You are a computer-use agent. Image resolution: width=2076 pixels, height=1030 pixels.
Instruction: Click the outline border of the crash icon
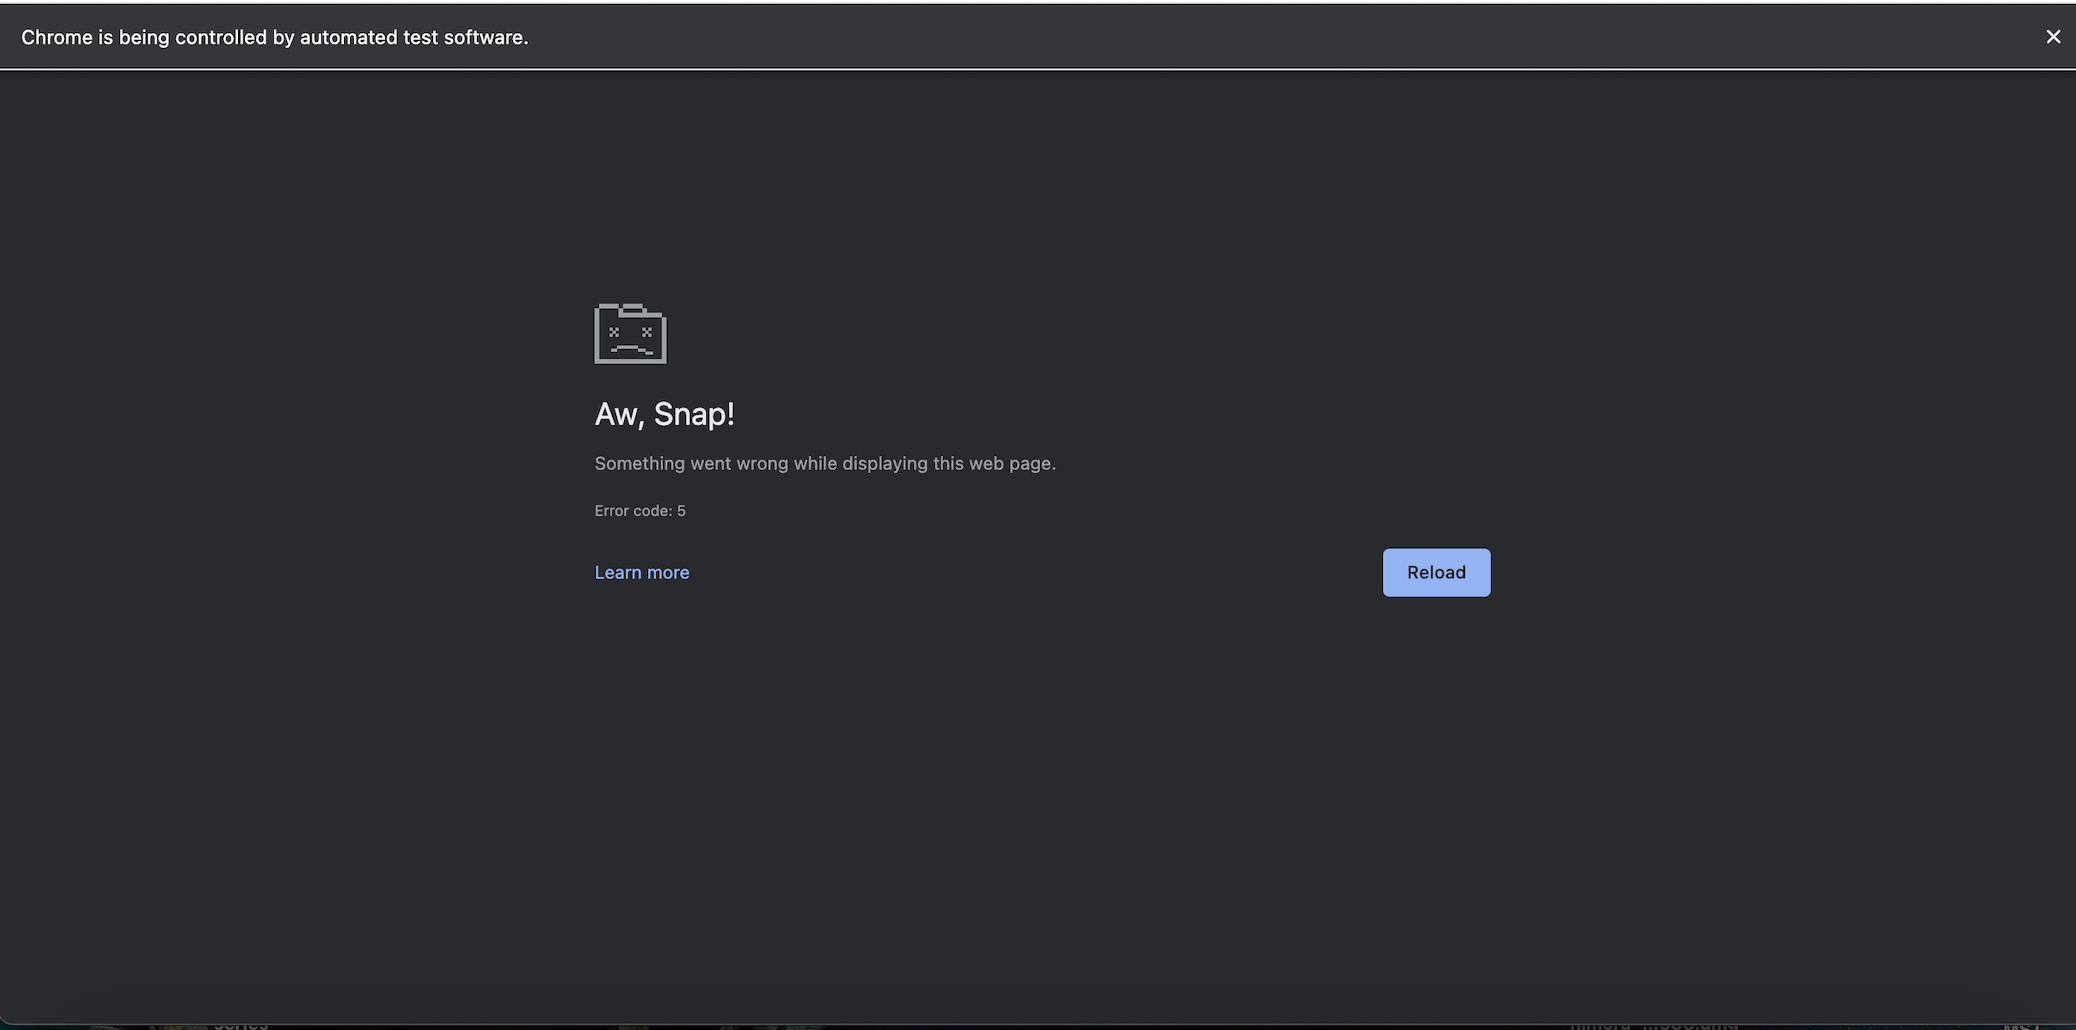(597, 335)
